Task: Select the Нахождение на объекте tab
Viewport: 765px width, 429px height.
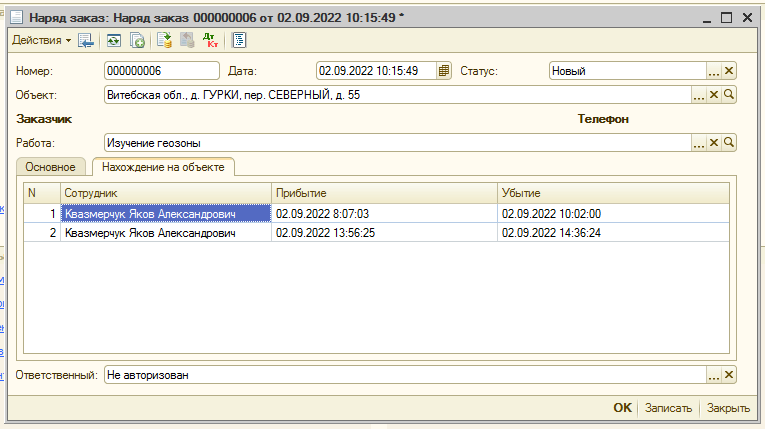Action: click(x=162, y=167)
